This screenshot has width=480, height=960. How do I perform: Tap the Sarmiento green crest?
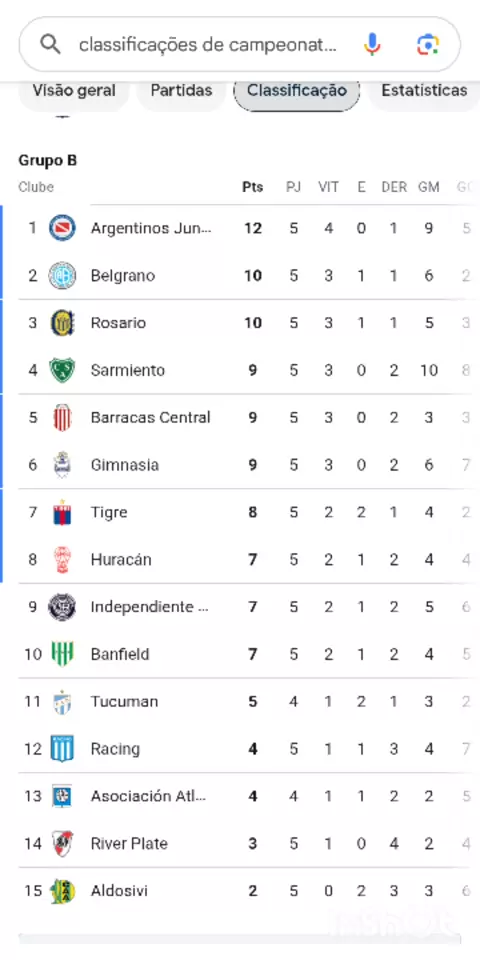pyautogui.click(x=62, y=370)
